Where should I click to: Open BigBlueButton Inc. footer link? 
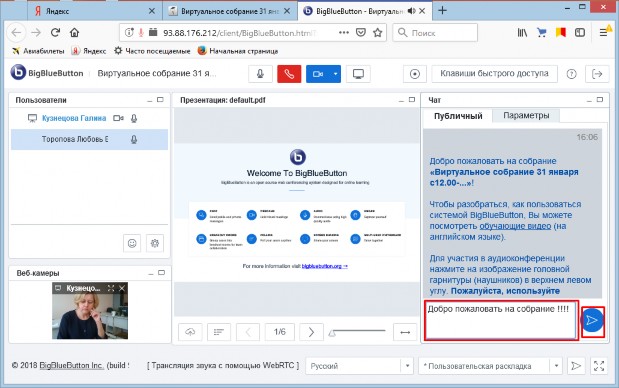pos(71,366)
